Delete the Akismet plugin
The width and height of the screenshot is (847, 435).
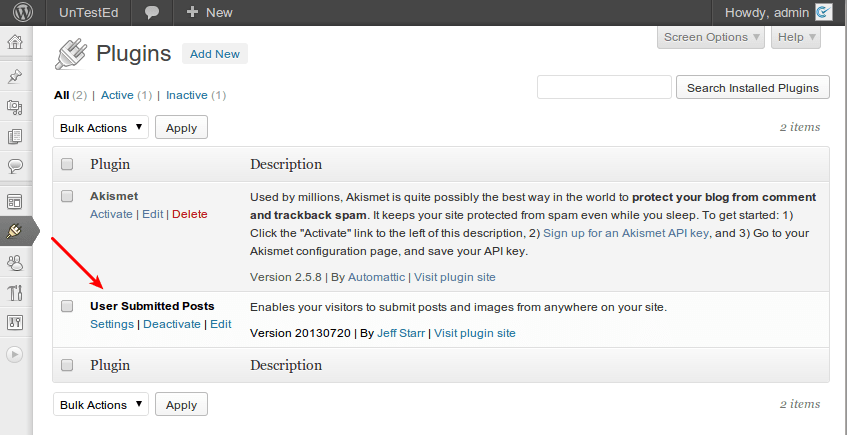click(190, 214)
